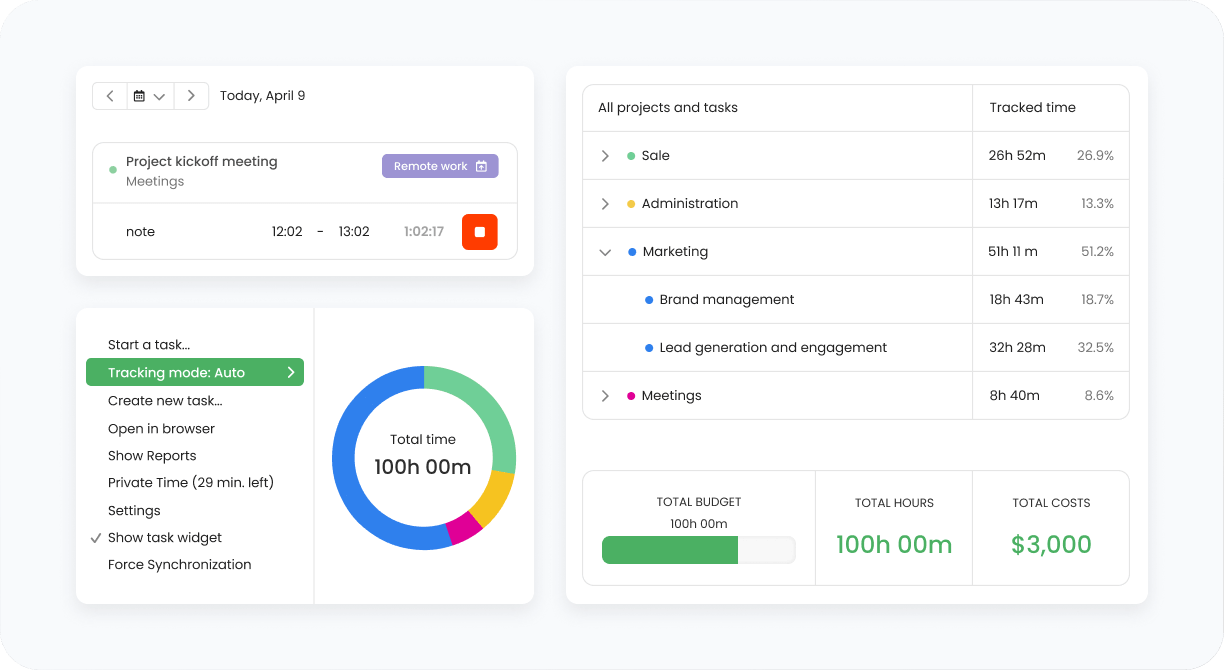Toggle Show task widget checkmark
Image resolution: width=1224 pixels, height=671 pixels.
[x=96, y=538]
